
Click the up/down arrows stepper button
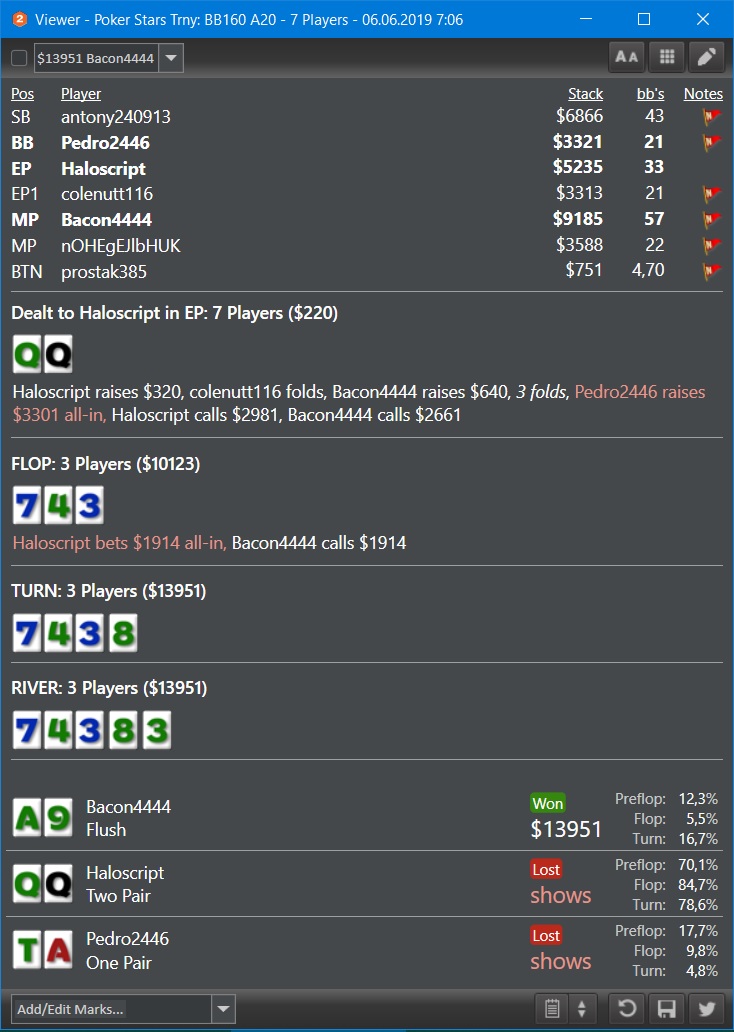(582, 1008)
